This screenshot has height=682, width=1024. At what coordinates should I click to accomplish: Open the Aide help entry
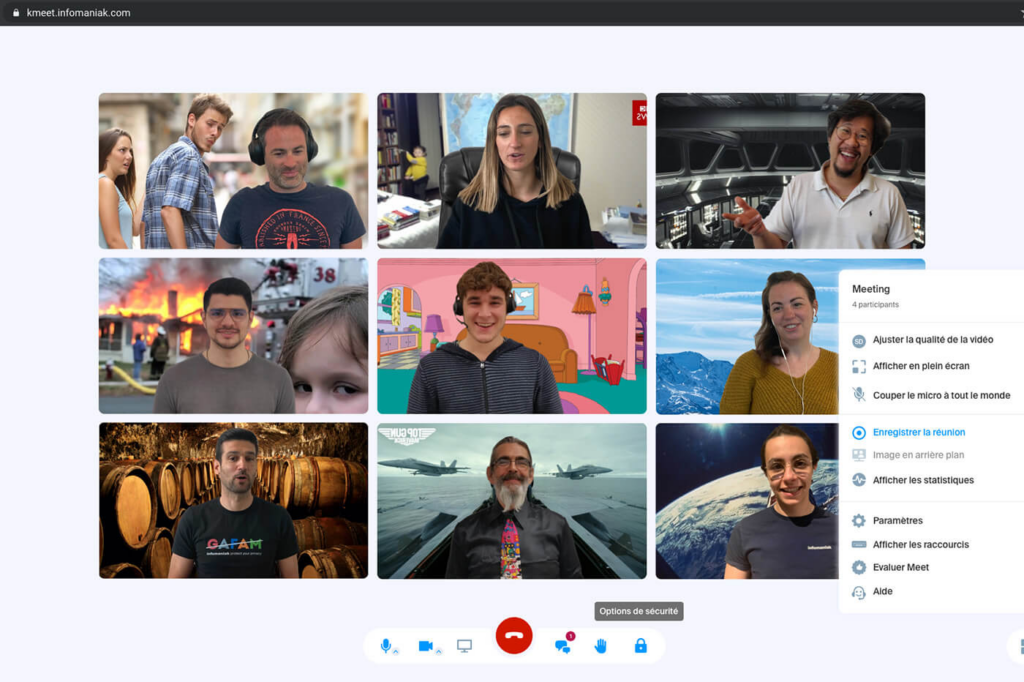(x=882, y=592)
